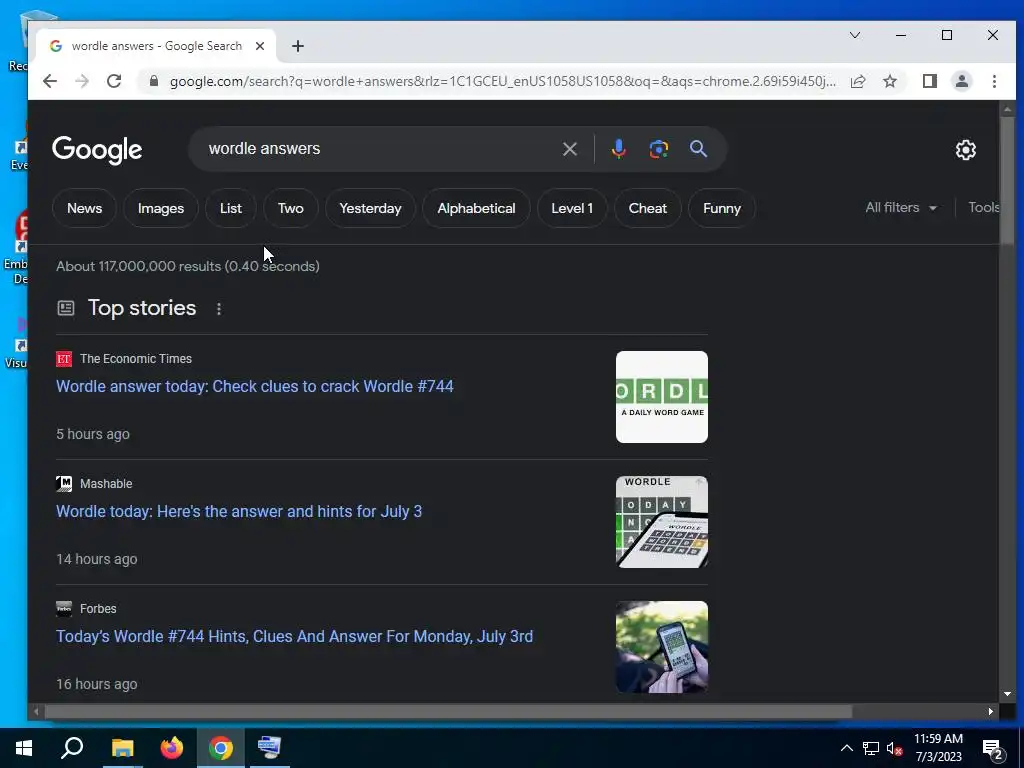Viewport: 1024px width, 768px height.
Task: View site security lock info
Action: coord(153,81)
